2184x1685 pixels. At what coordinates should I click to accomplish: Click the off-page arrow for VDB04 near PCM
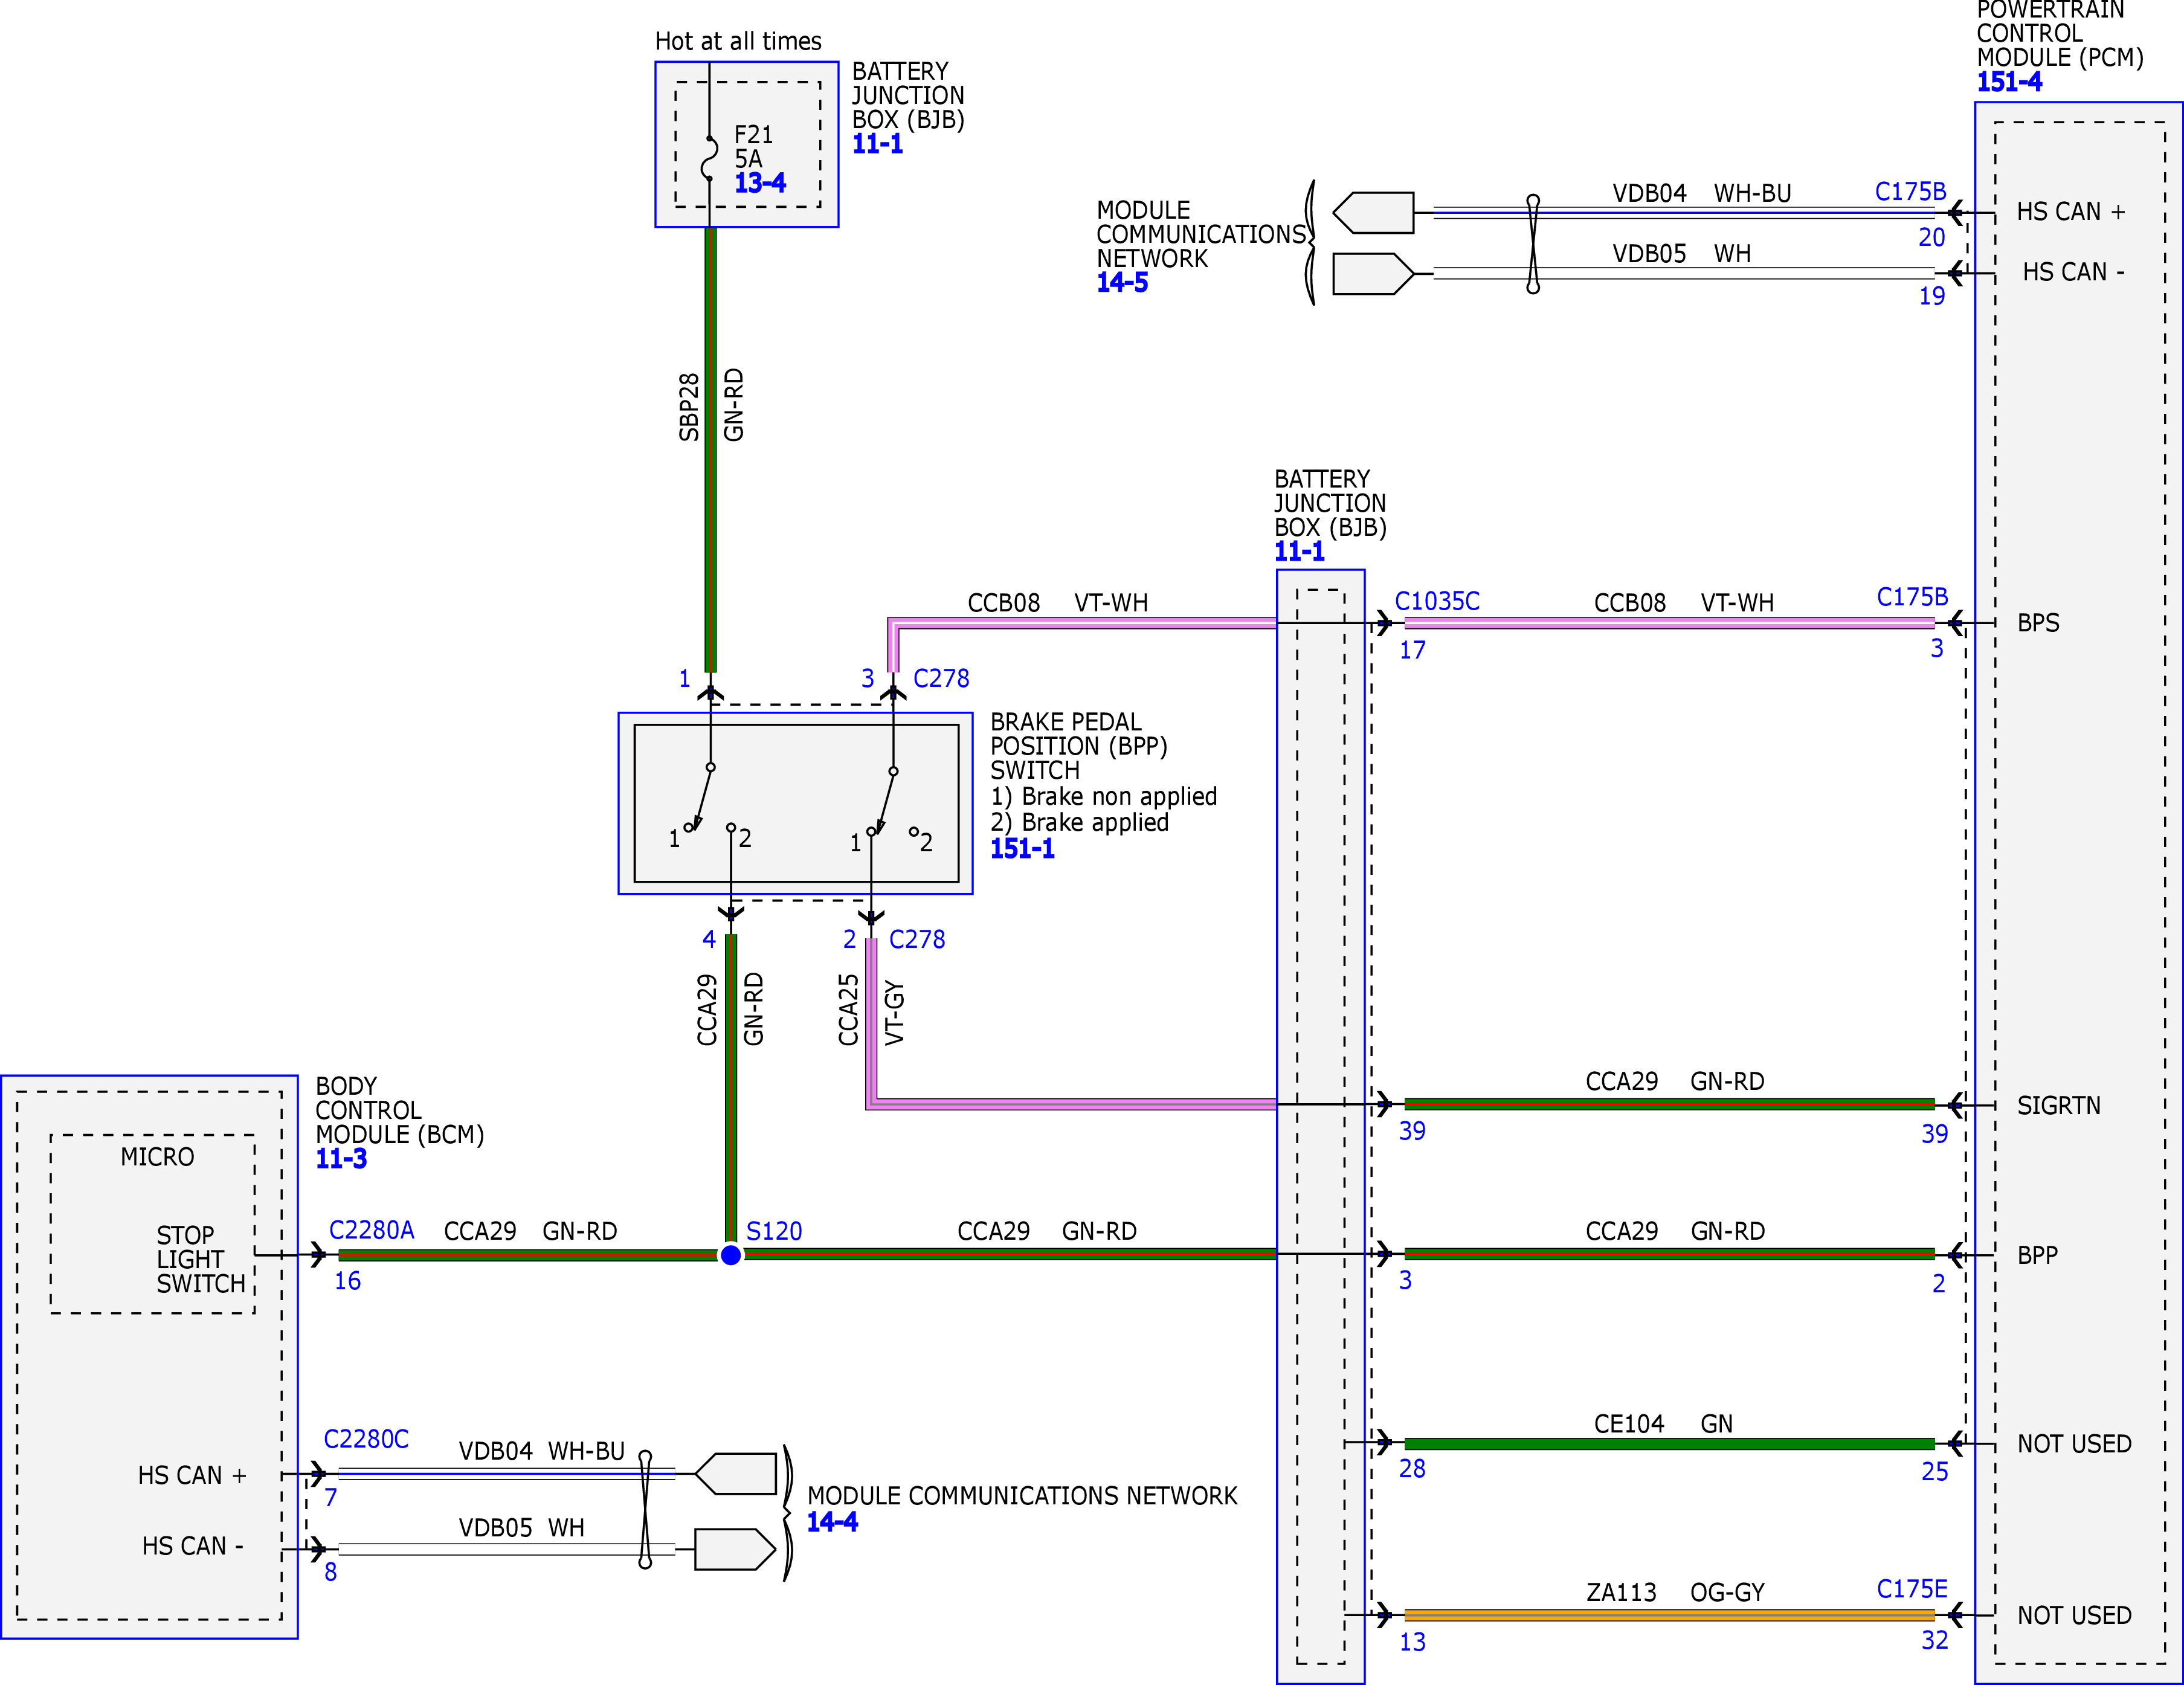(x=1373, y=212)
